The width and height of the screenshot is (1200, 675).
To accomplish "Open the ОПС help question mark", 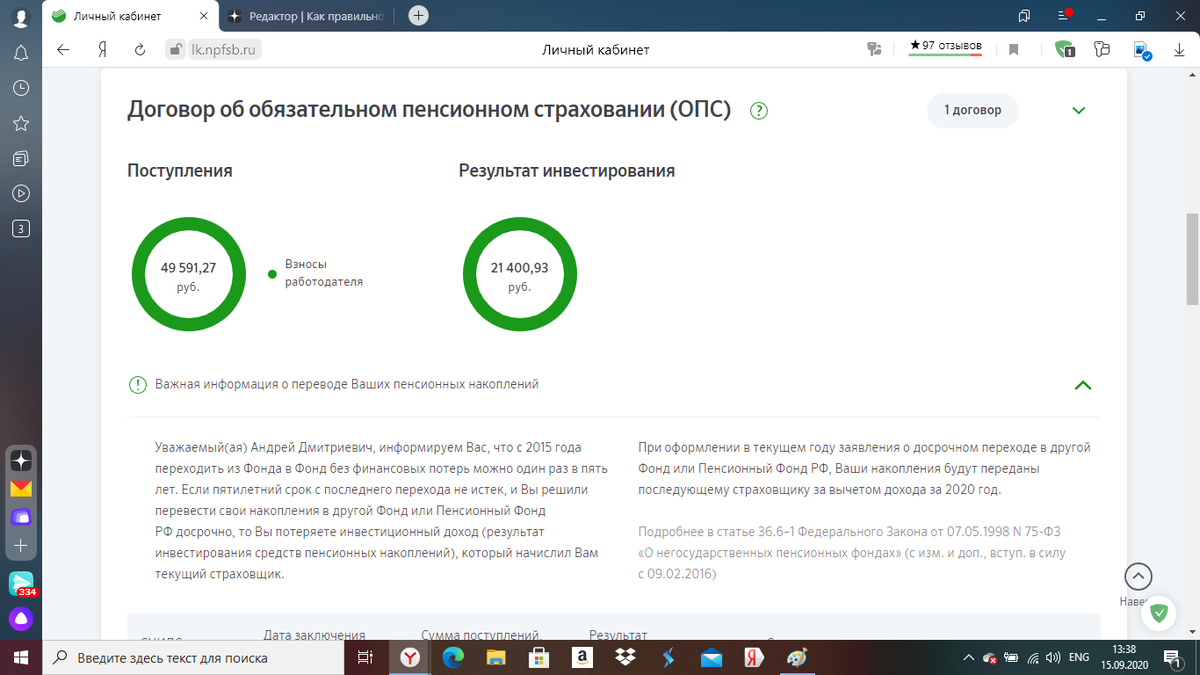I will [x=759, y=111].
